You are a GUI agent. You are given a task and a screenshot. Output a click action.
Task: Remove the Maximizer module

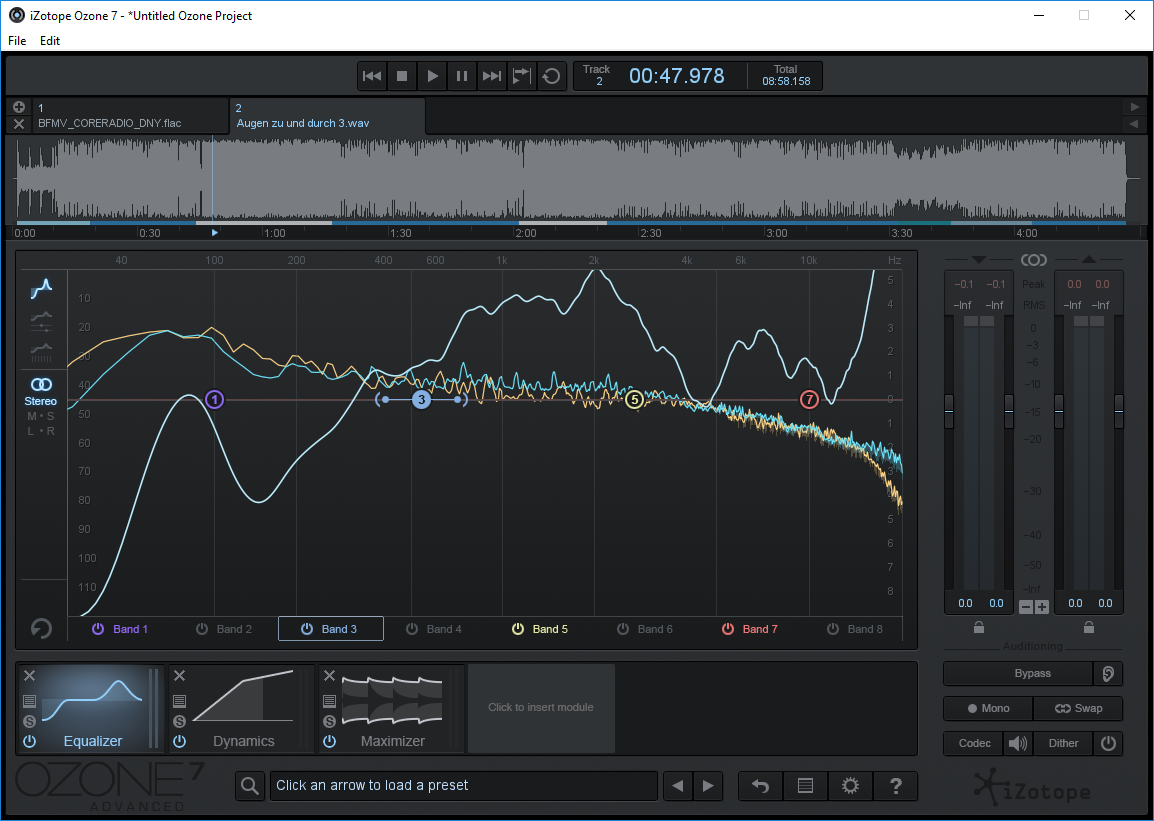coord(330,675)
